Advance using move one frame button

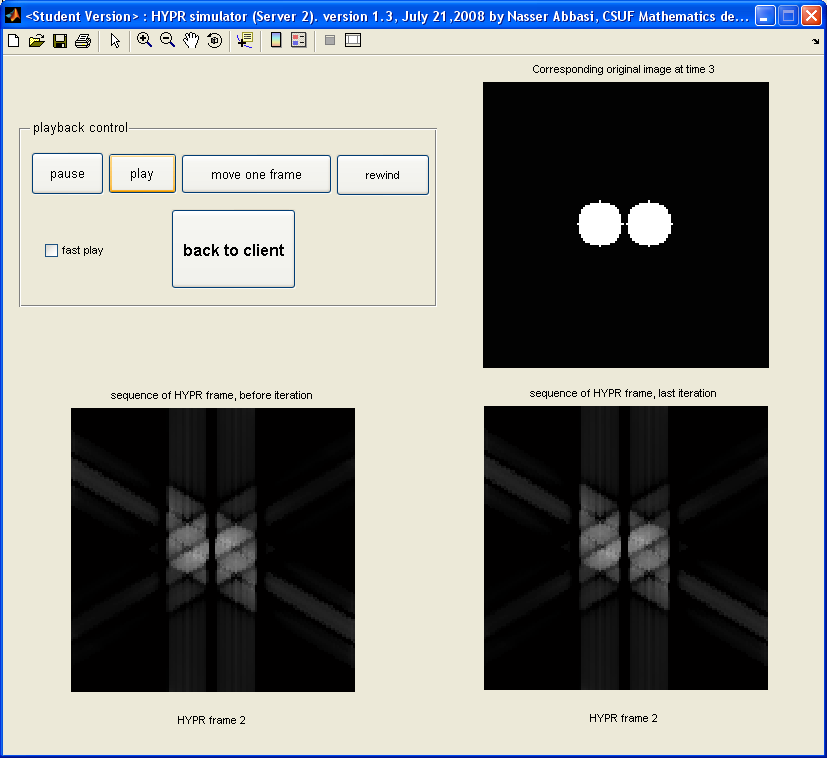tap(256, 174)
